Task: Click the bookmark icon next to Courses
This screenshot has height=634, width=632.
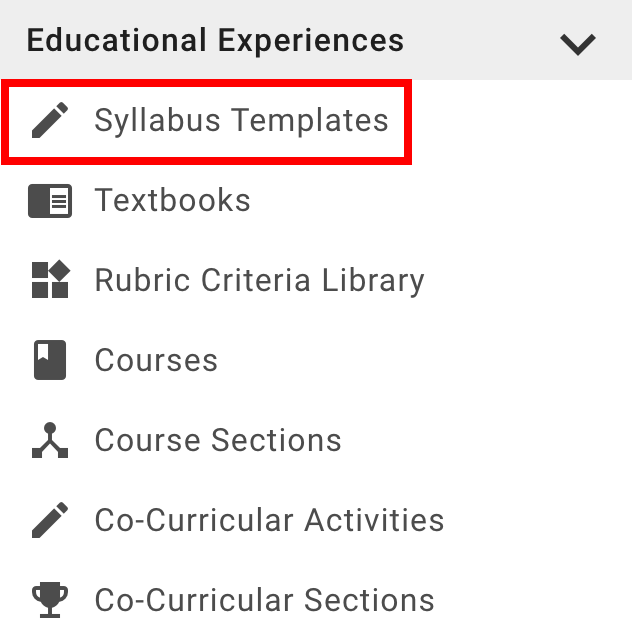Action: tap(50, 361)
